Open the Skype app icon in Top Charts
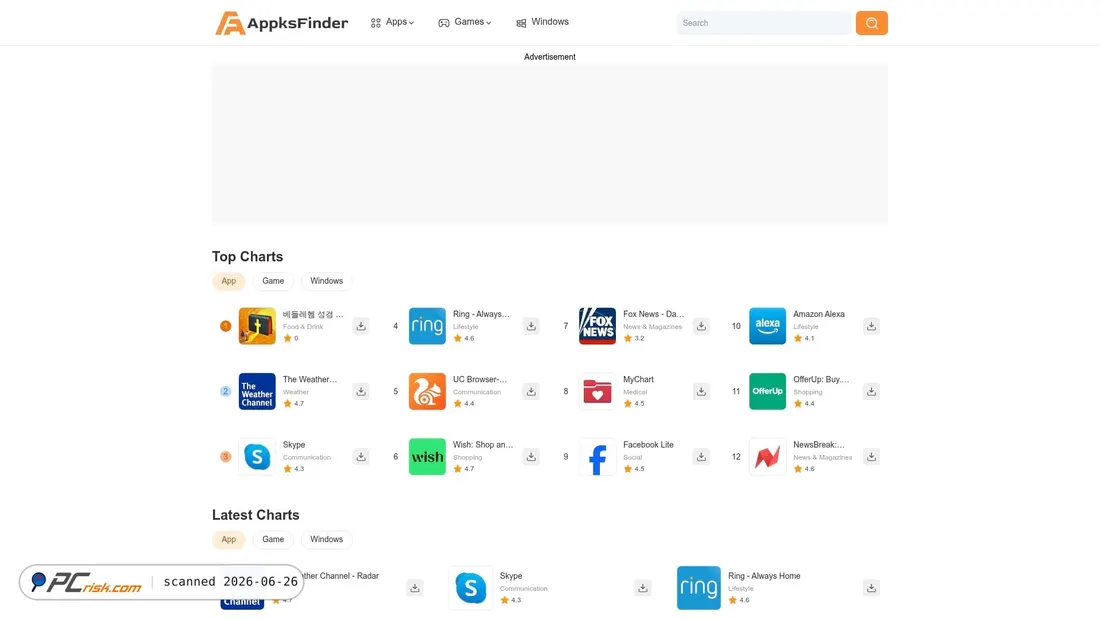The width and height of the screenshot is (1100, 619). (257, 456)
